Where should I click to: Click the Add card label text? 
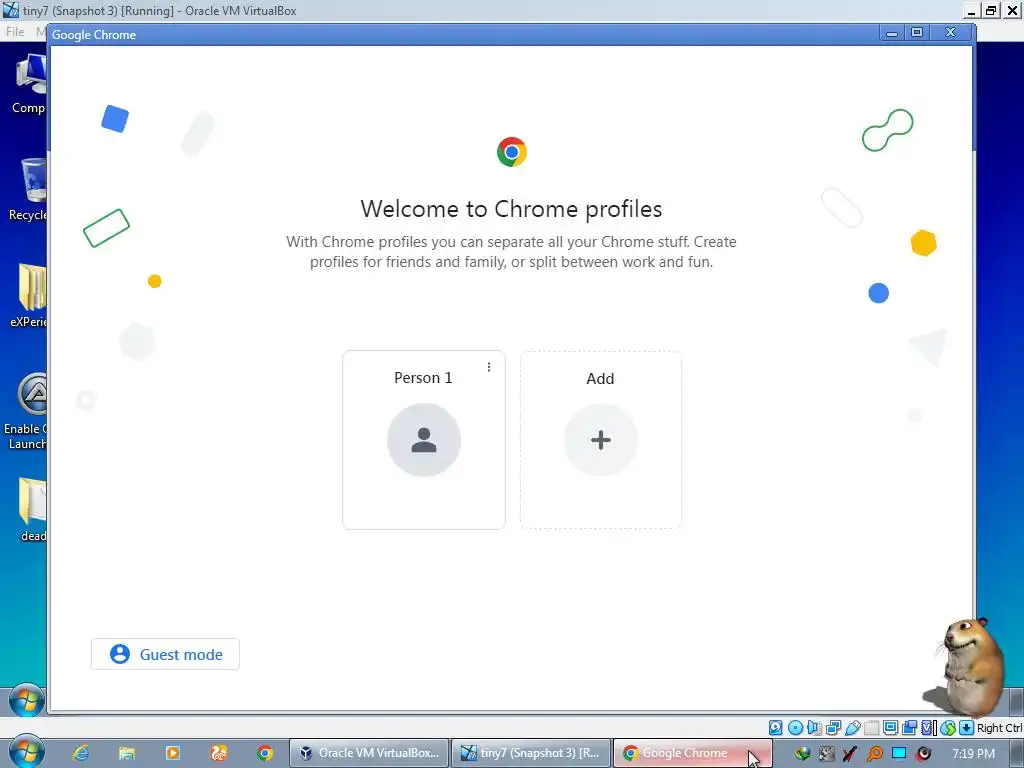click(600, 379)
